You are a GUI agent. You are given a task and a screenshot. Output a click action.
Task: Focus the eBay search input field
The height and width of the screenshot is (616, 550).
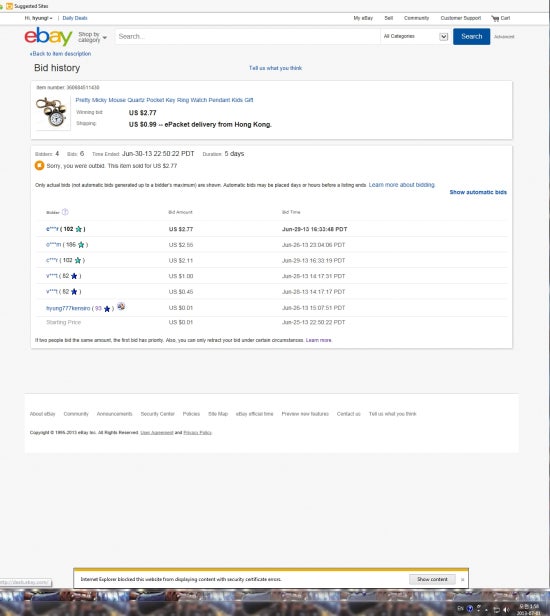(x=248, y=36)
